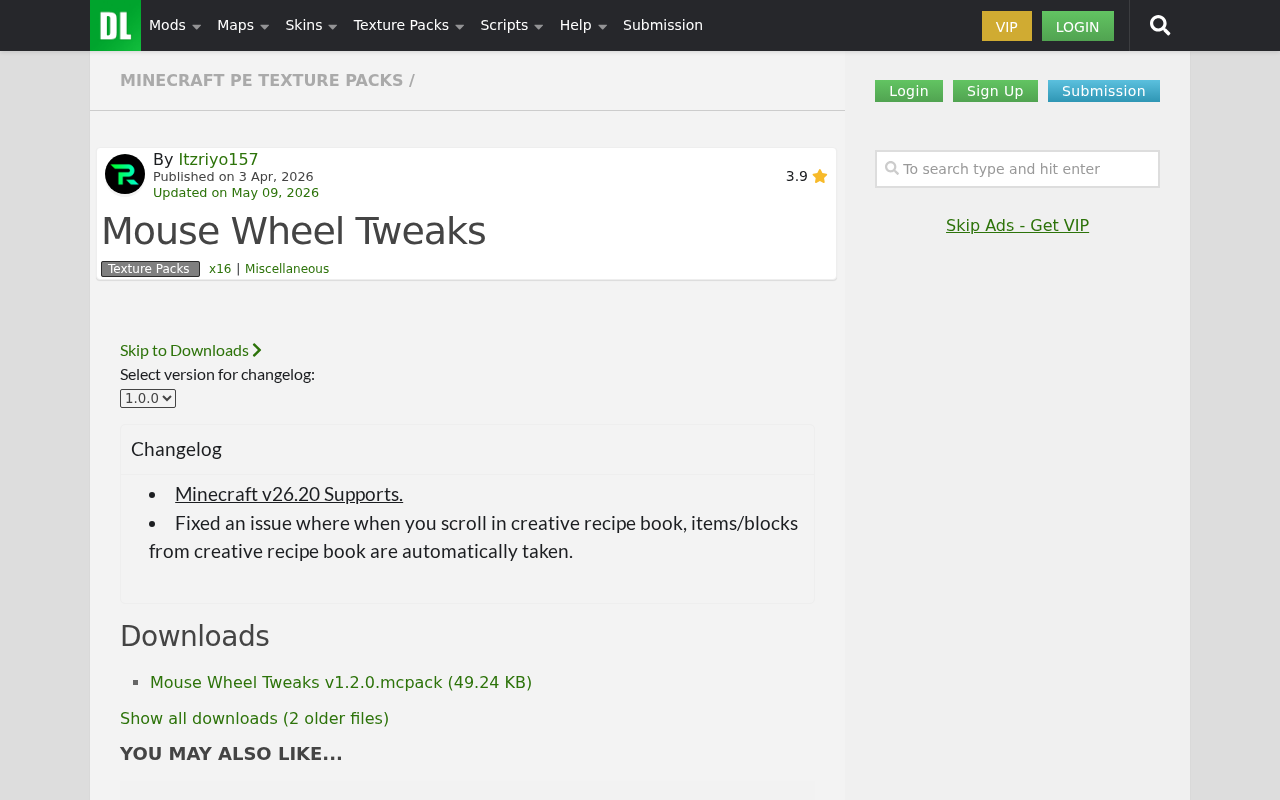The image size is (1280, 800).
Task: Visit author Itzriyo157's profile link
Action: click(x=218, y=159)
